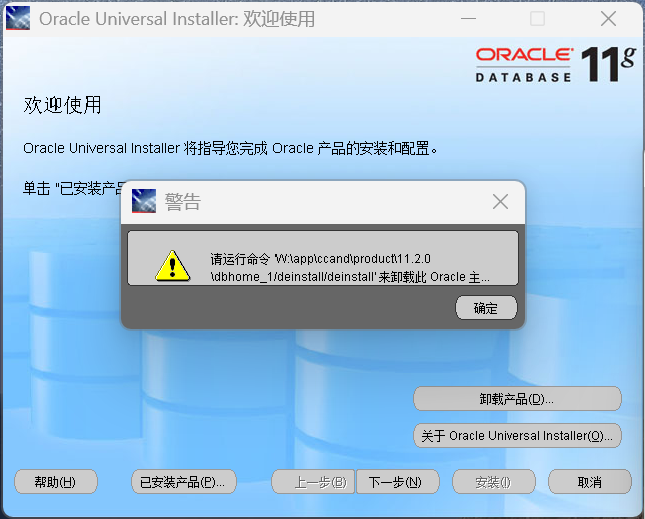
Task: Click the Oracle Universal Installer title bar icon
Action: coord(18,18)
